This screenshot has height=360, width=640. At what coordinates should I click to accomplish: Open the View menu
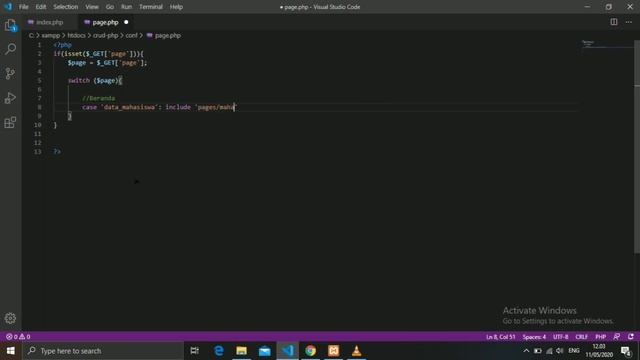[92, 7]
